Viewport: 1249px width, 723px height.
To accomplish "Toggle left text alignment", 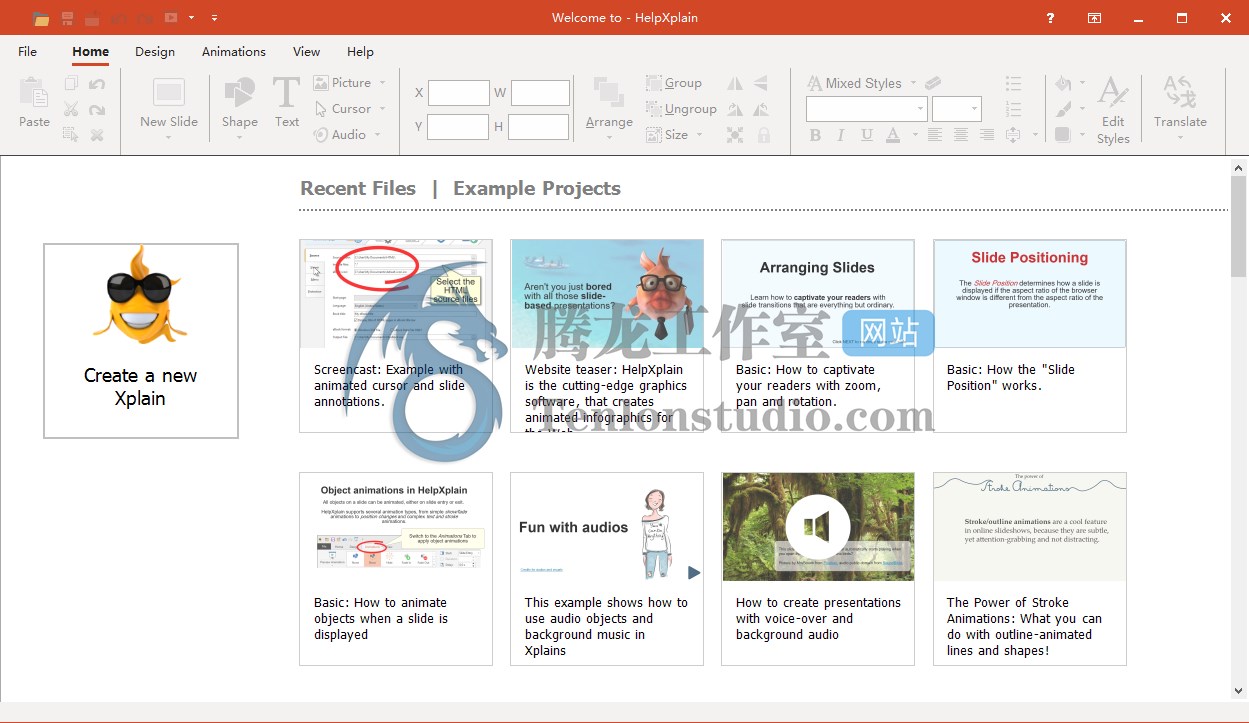I will pos(935,135).
